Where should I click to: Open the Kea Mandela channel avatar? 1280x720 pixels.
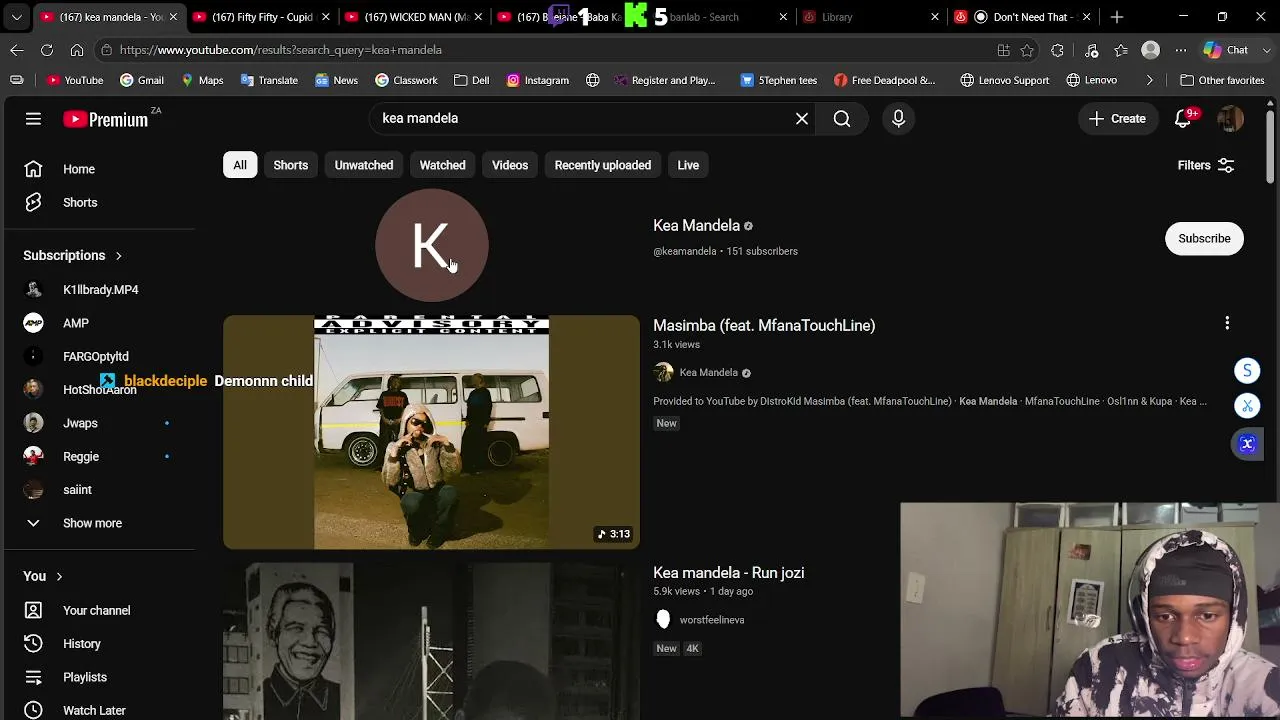[431, 245]
